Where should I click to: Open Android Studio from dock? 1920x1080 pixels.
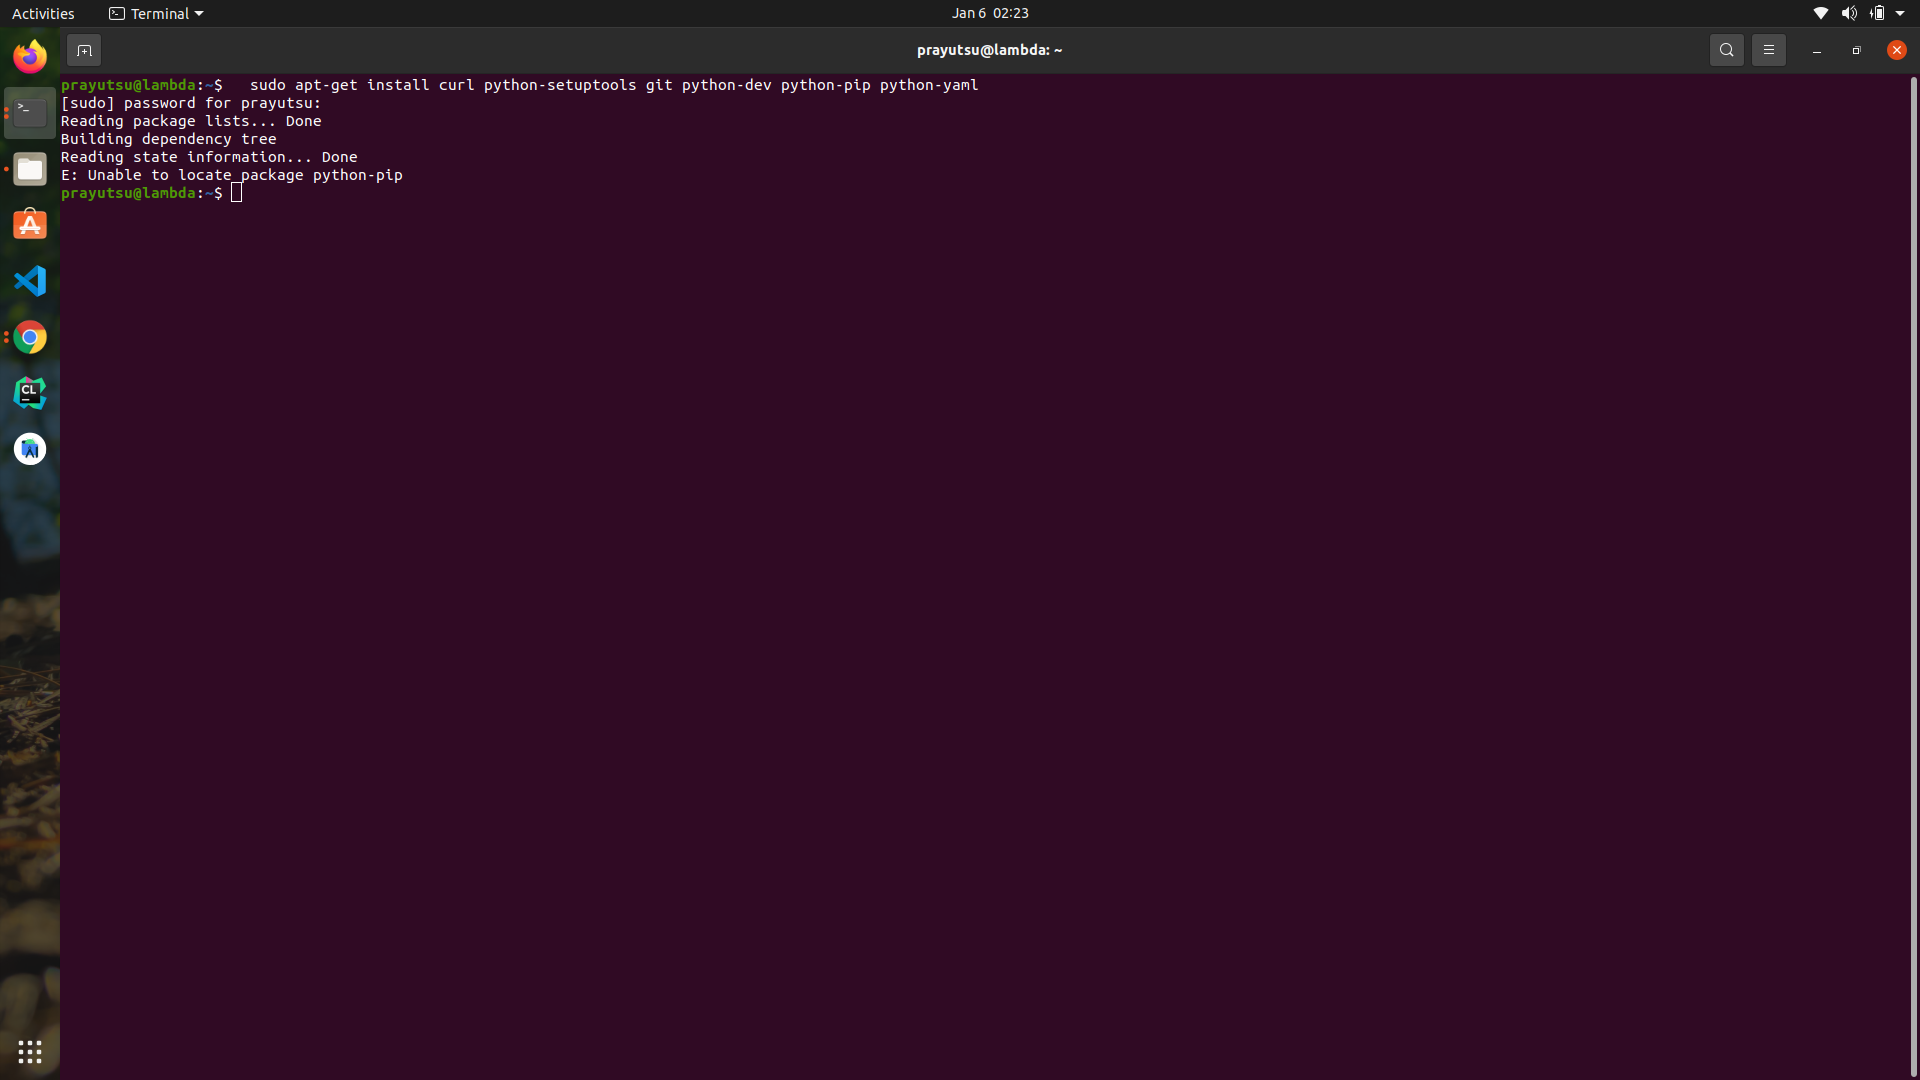click(30, 449)
